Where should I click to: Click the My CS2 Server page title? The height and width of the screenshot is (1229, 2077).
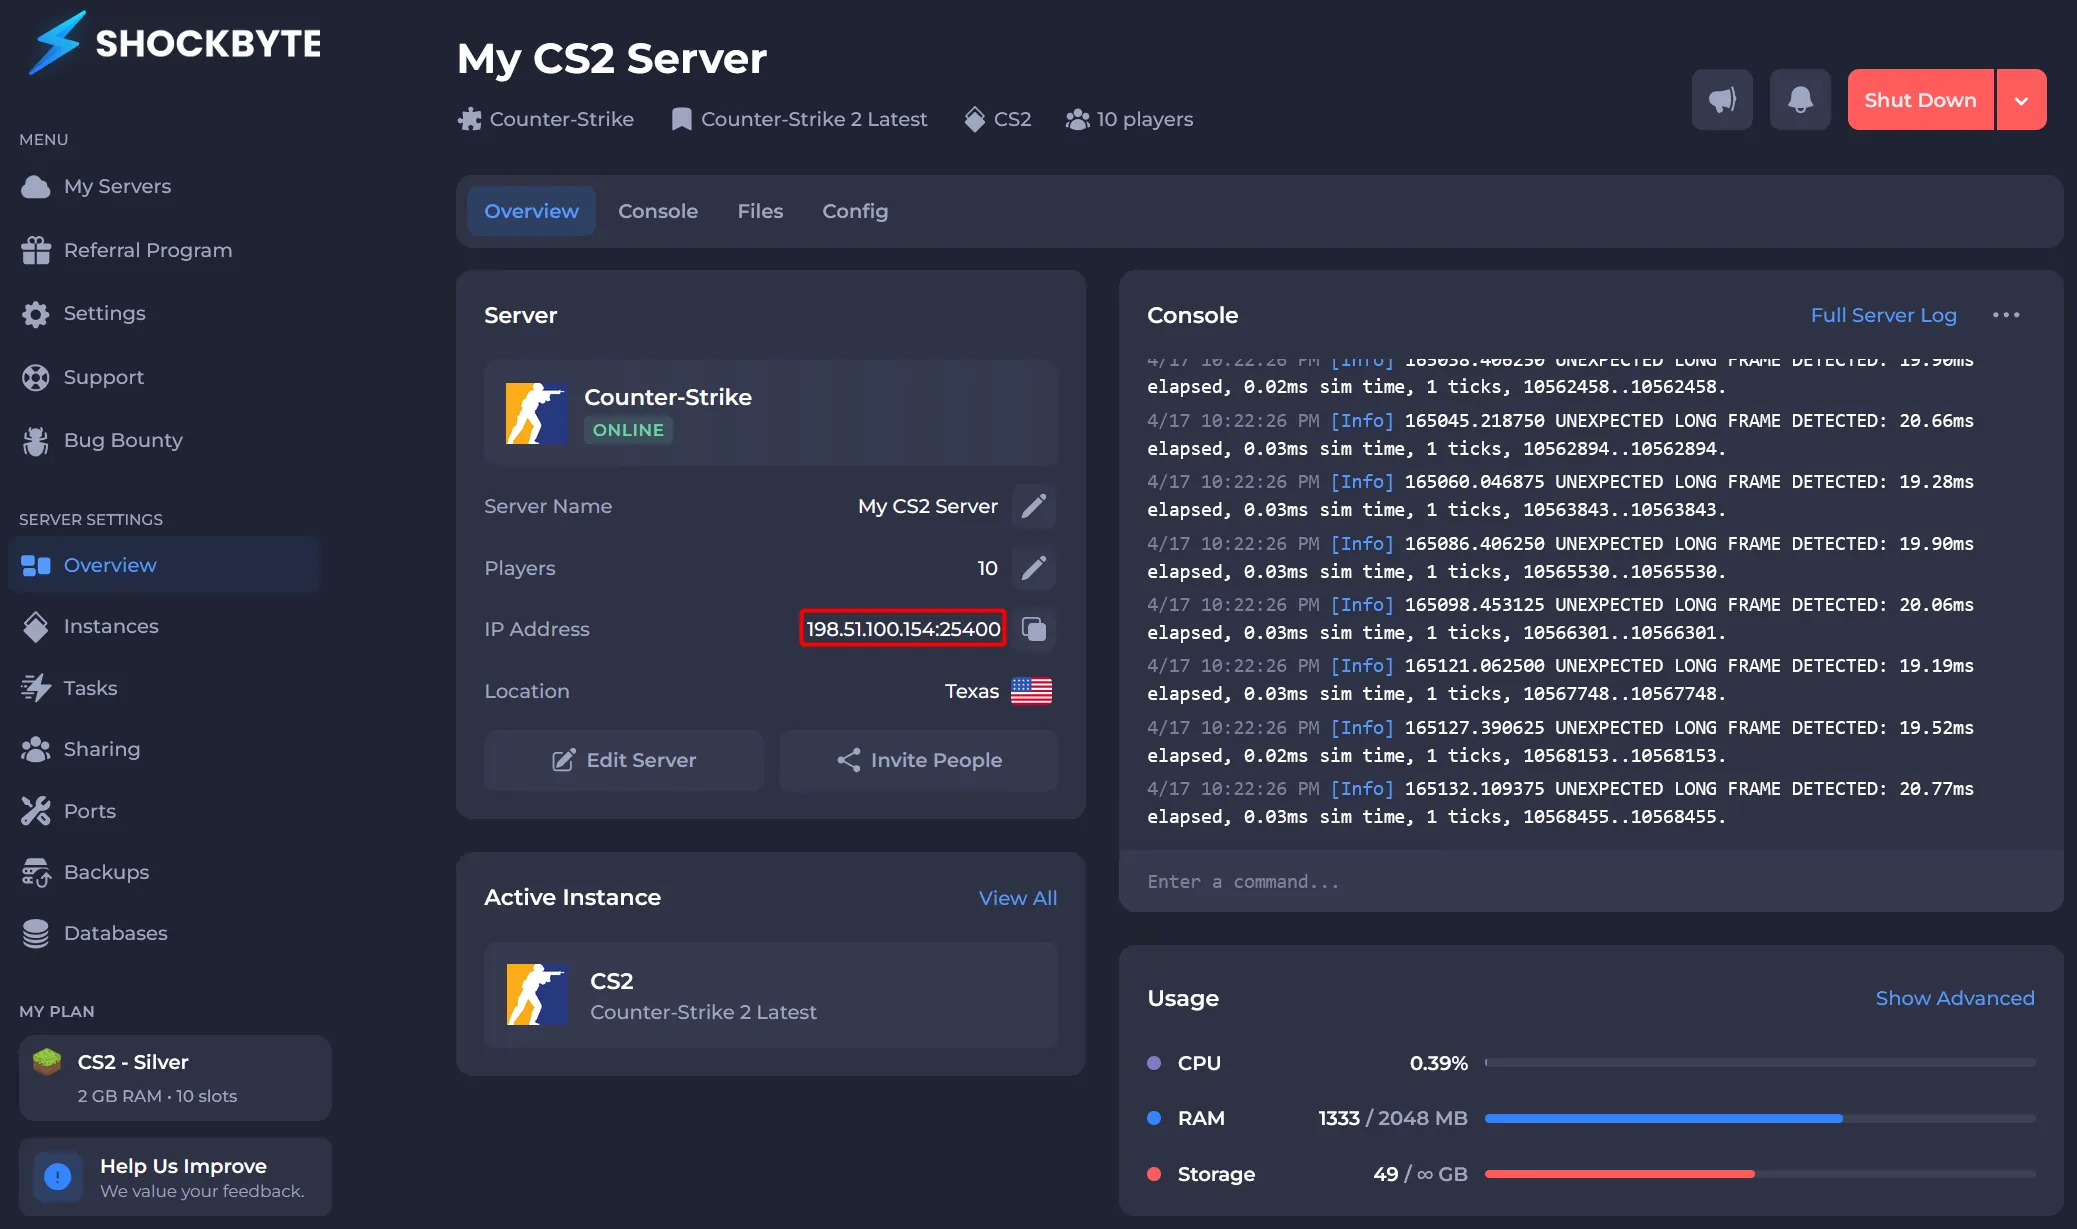(x=612, y=58)
